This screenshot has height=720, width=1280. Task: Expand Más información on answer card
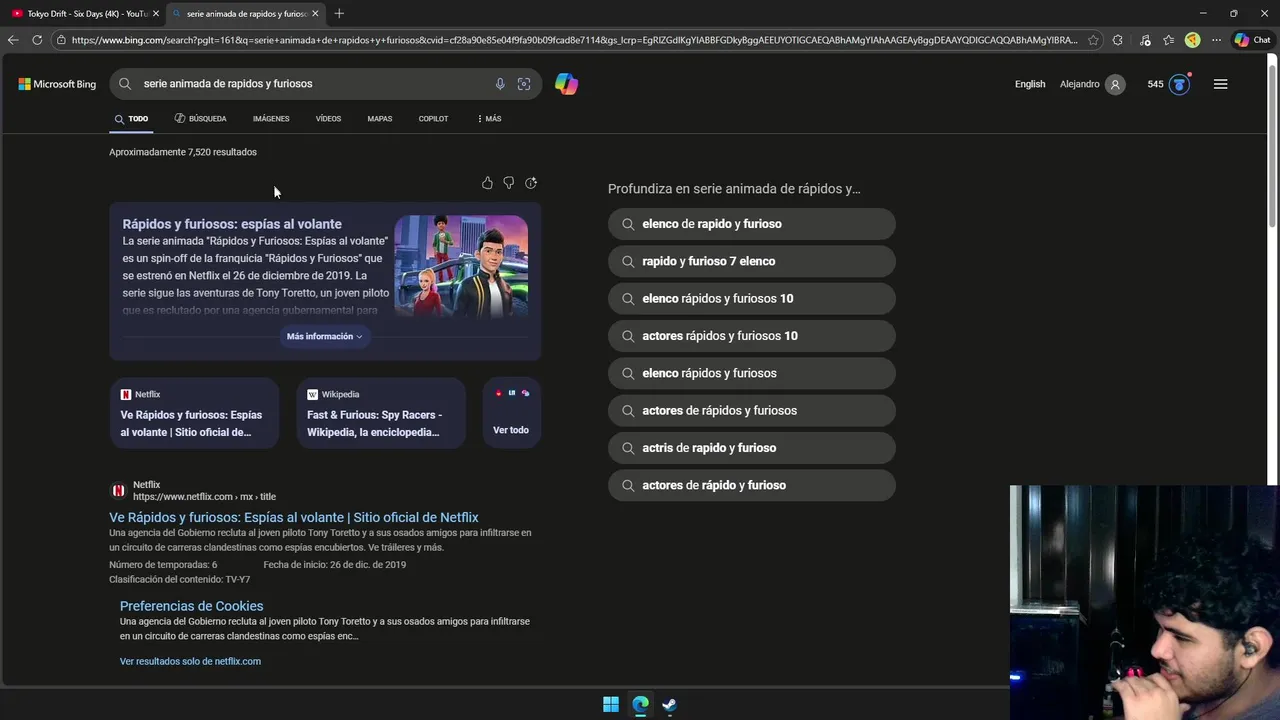pos(325,336)
